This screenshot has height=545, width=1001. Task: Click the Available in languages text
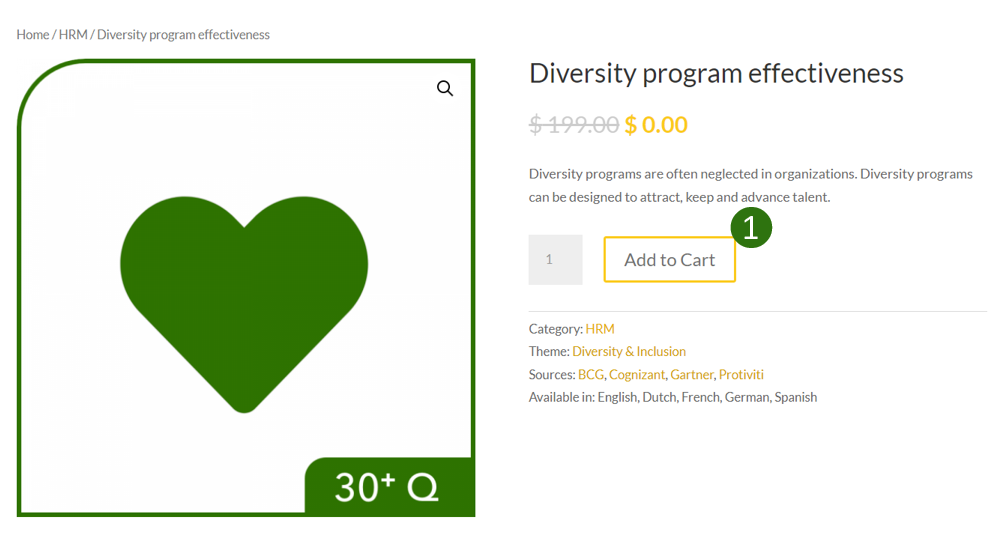coord(673,398)
